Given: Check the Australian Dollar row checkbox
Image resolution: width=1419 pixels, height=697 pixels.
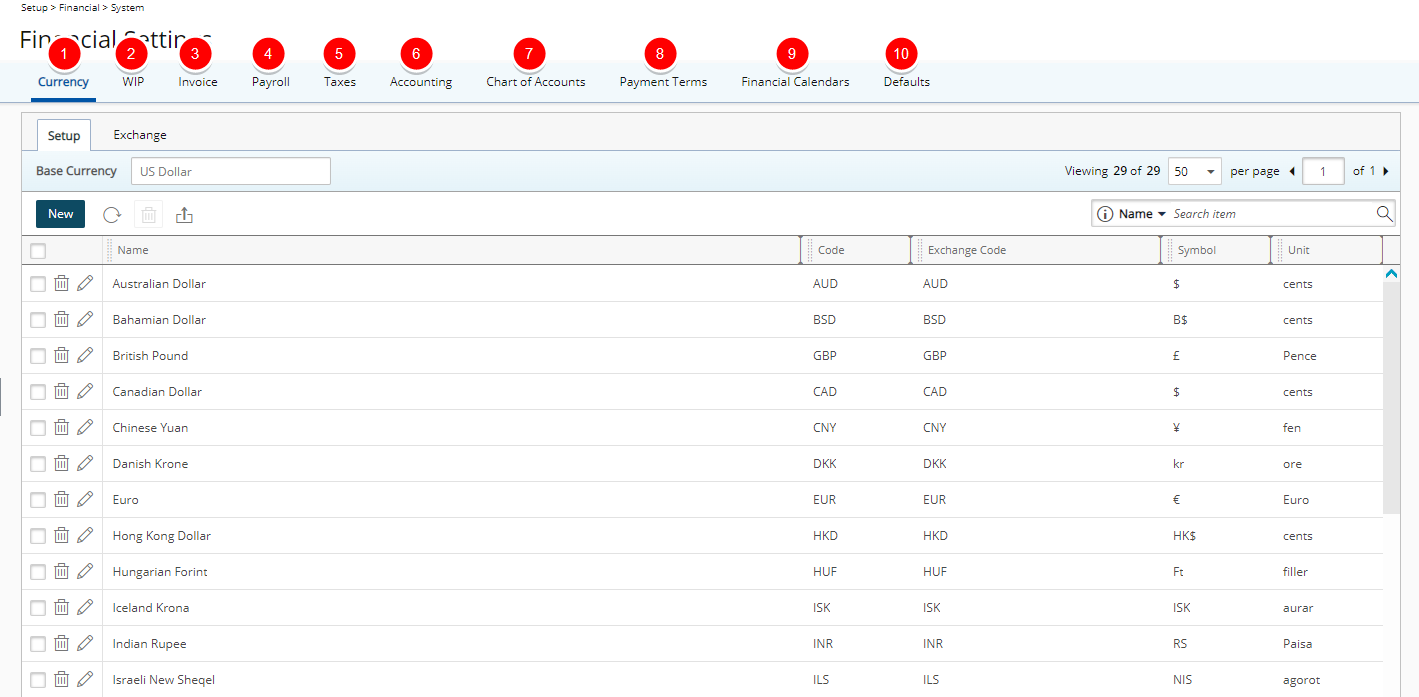Looking at the screenshot, I should point(38,284).
